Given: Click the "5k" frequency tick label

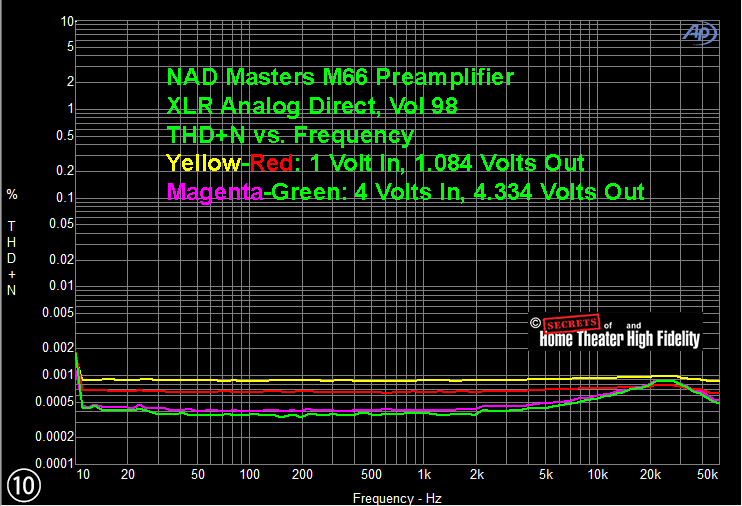Looking at the screenshot, I should click(x=546, y=475).
